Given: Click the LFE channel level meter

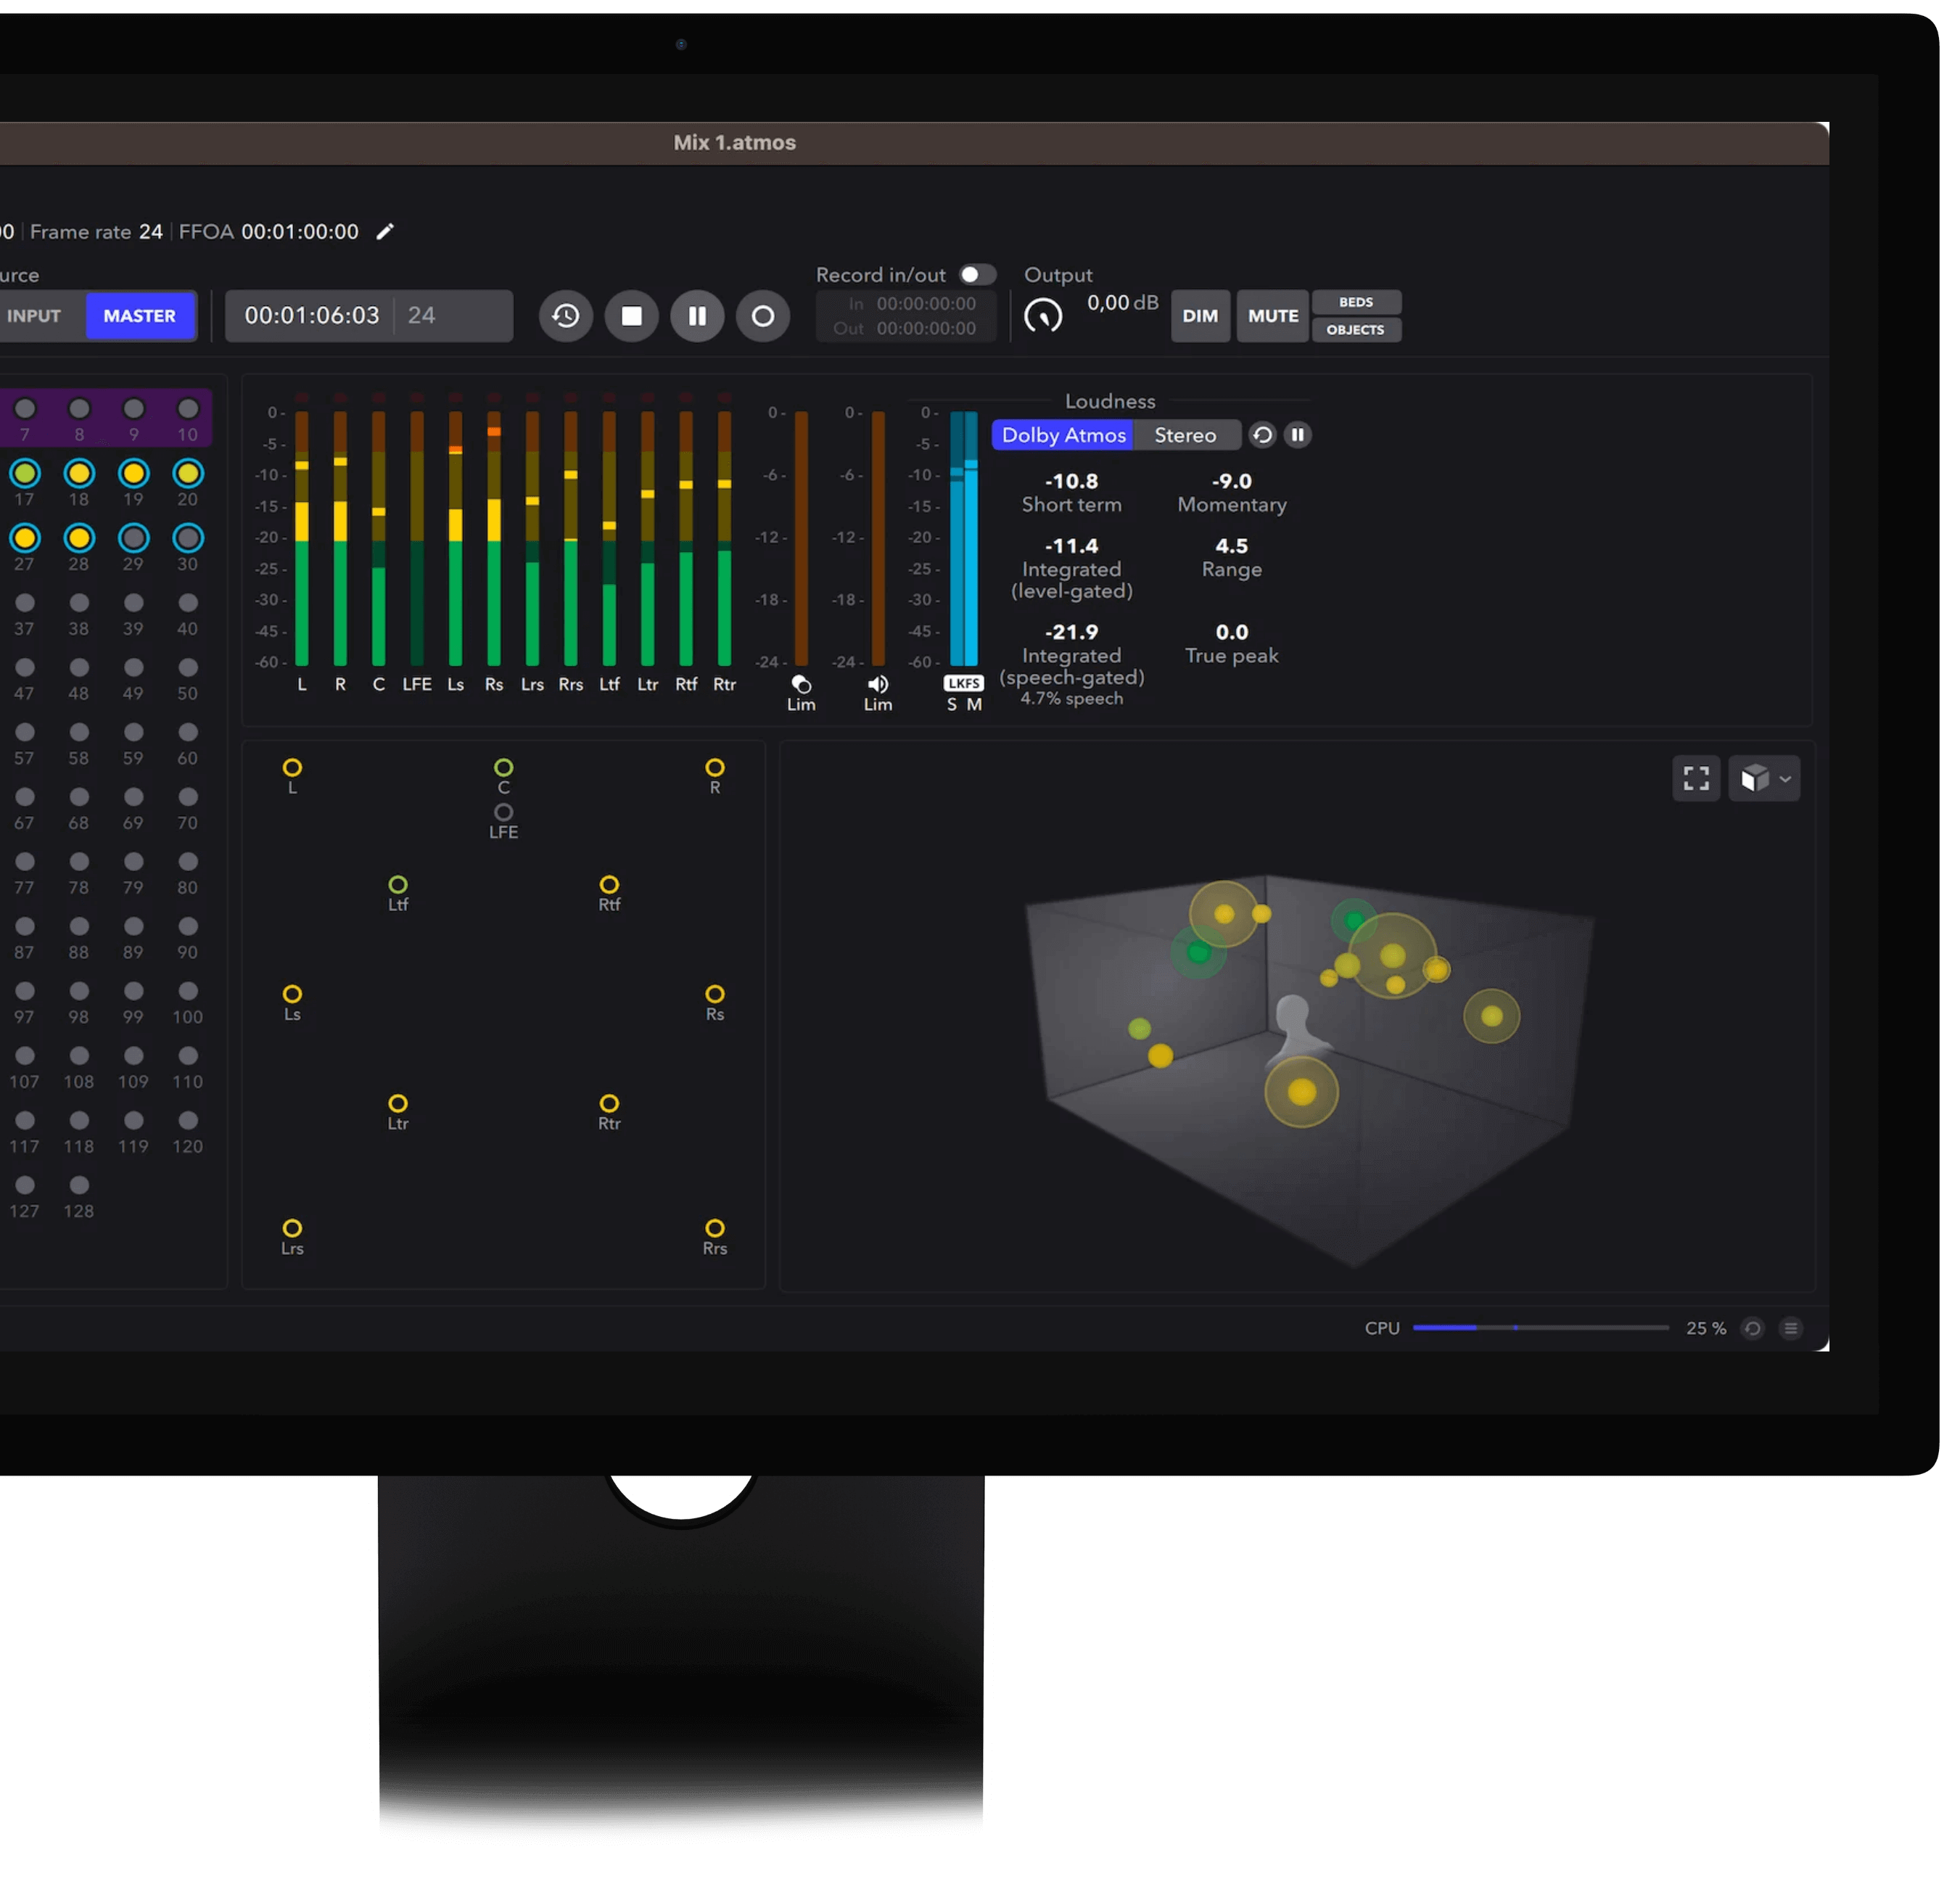Looking at the screenshot, I should coord(417,538).
